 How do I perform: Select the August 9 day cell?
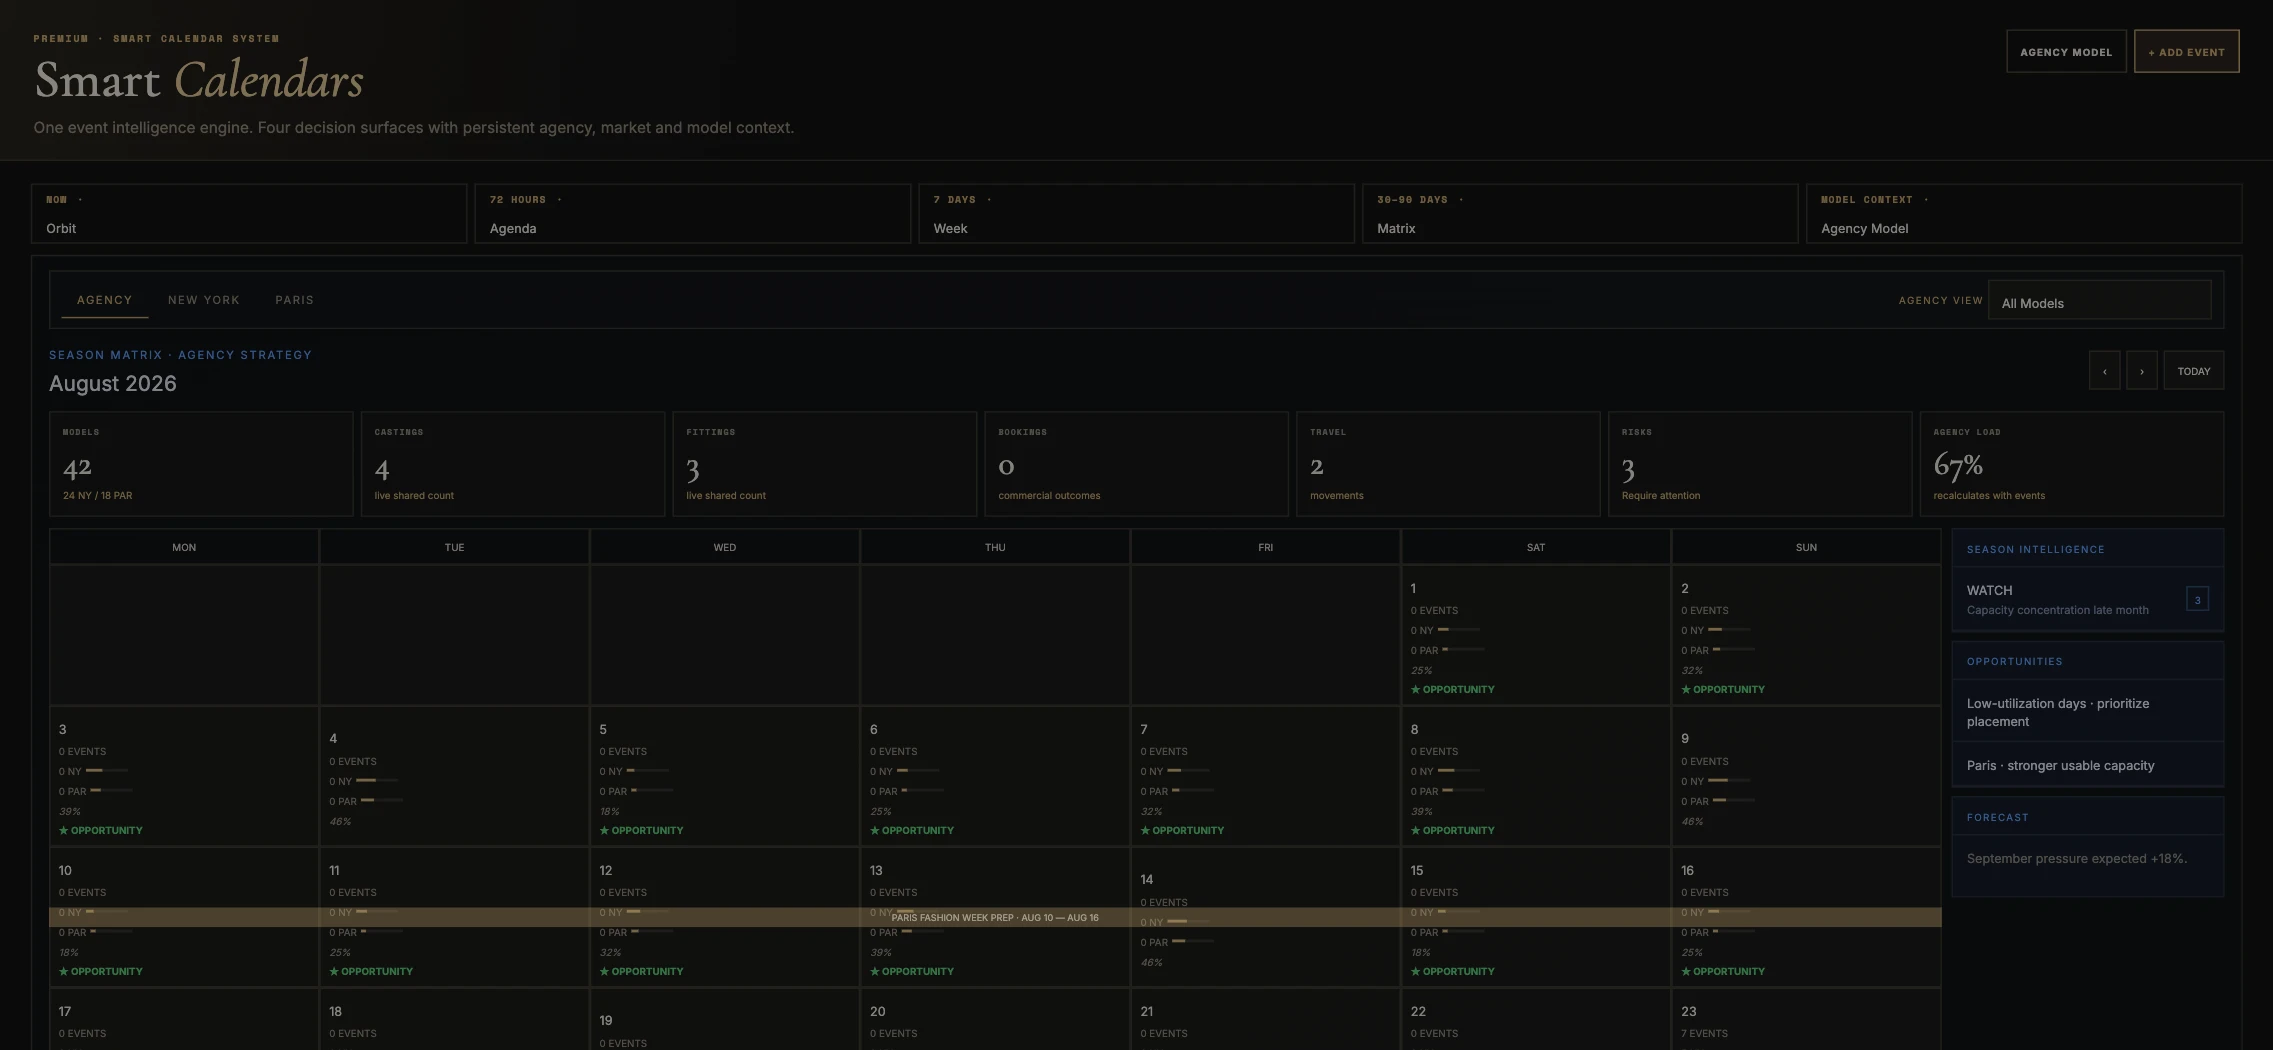coord(1806,777)
